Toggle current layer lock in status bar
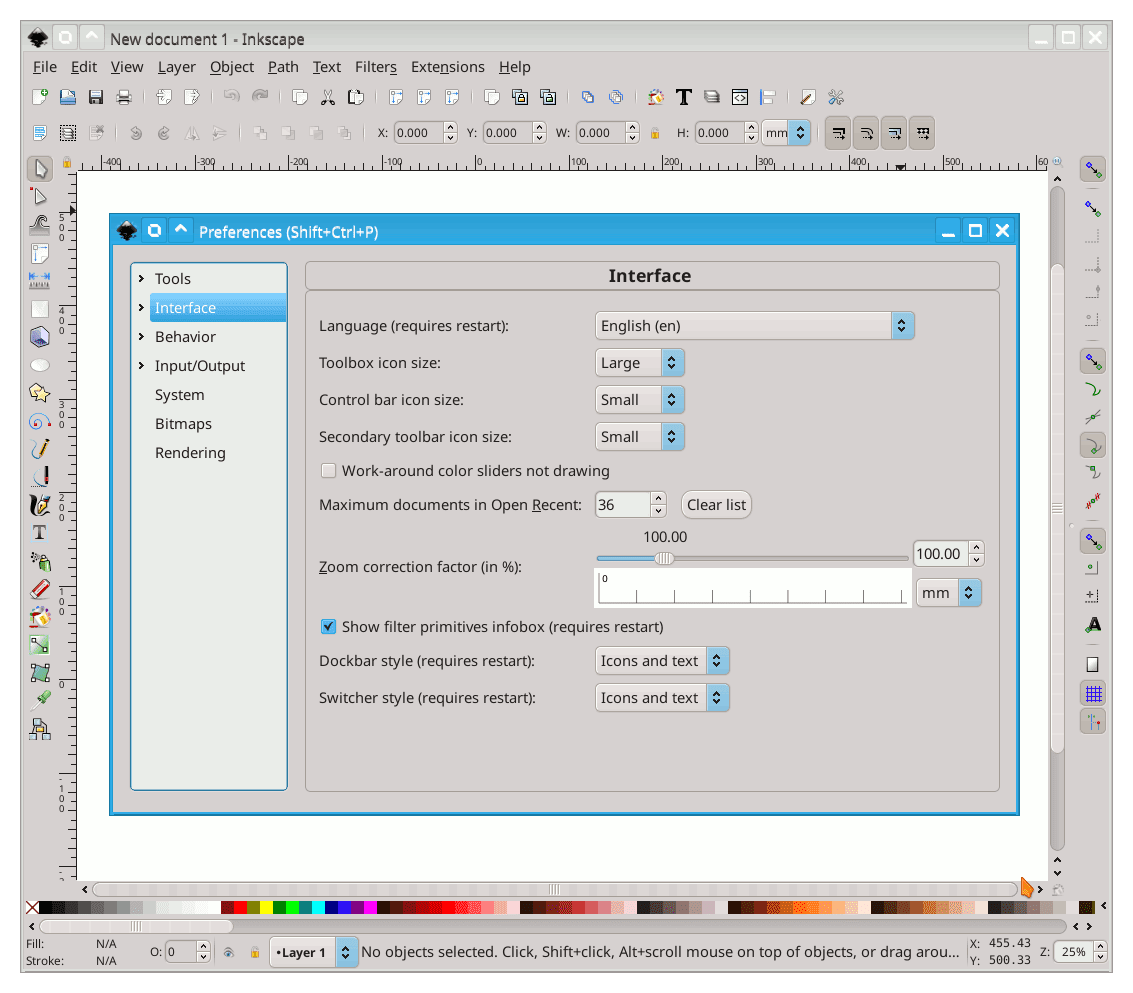The image size is (1133, 993). pyautogui.click(x=254, y=953)
